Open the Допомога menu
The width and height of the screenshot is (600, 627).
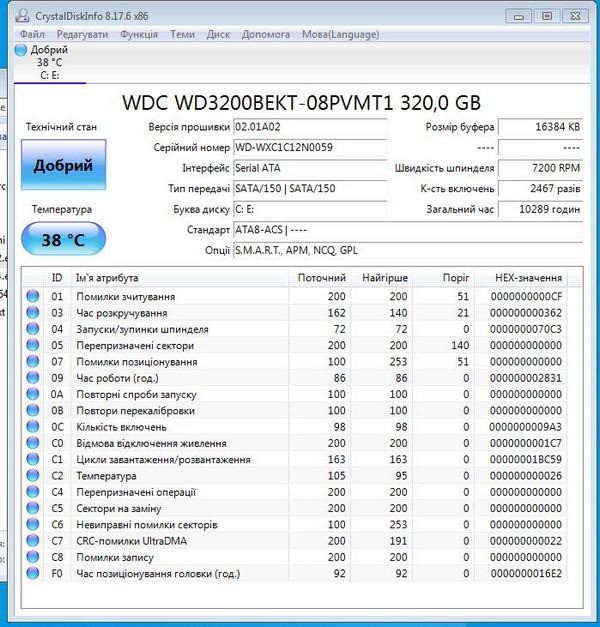[266, 34]
